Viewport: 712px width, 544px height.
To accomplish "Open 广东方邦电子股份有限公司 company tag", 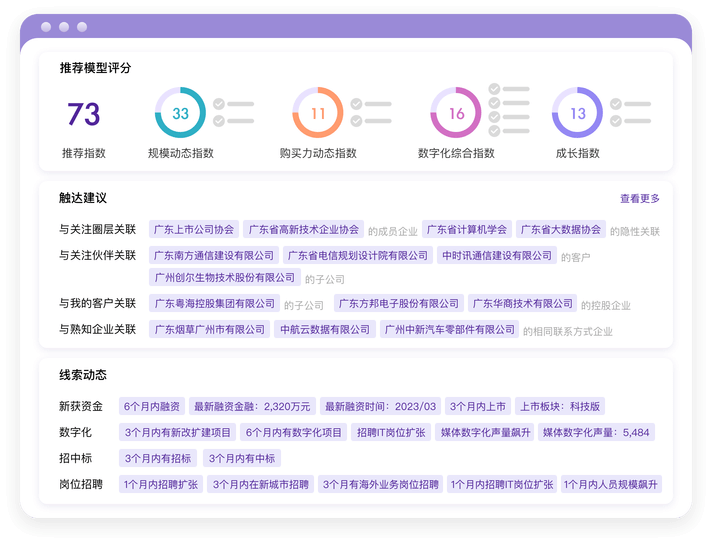I will point(399,303).
